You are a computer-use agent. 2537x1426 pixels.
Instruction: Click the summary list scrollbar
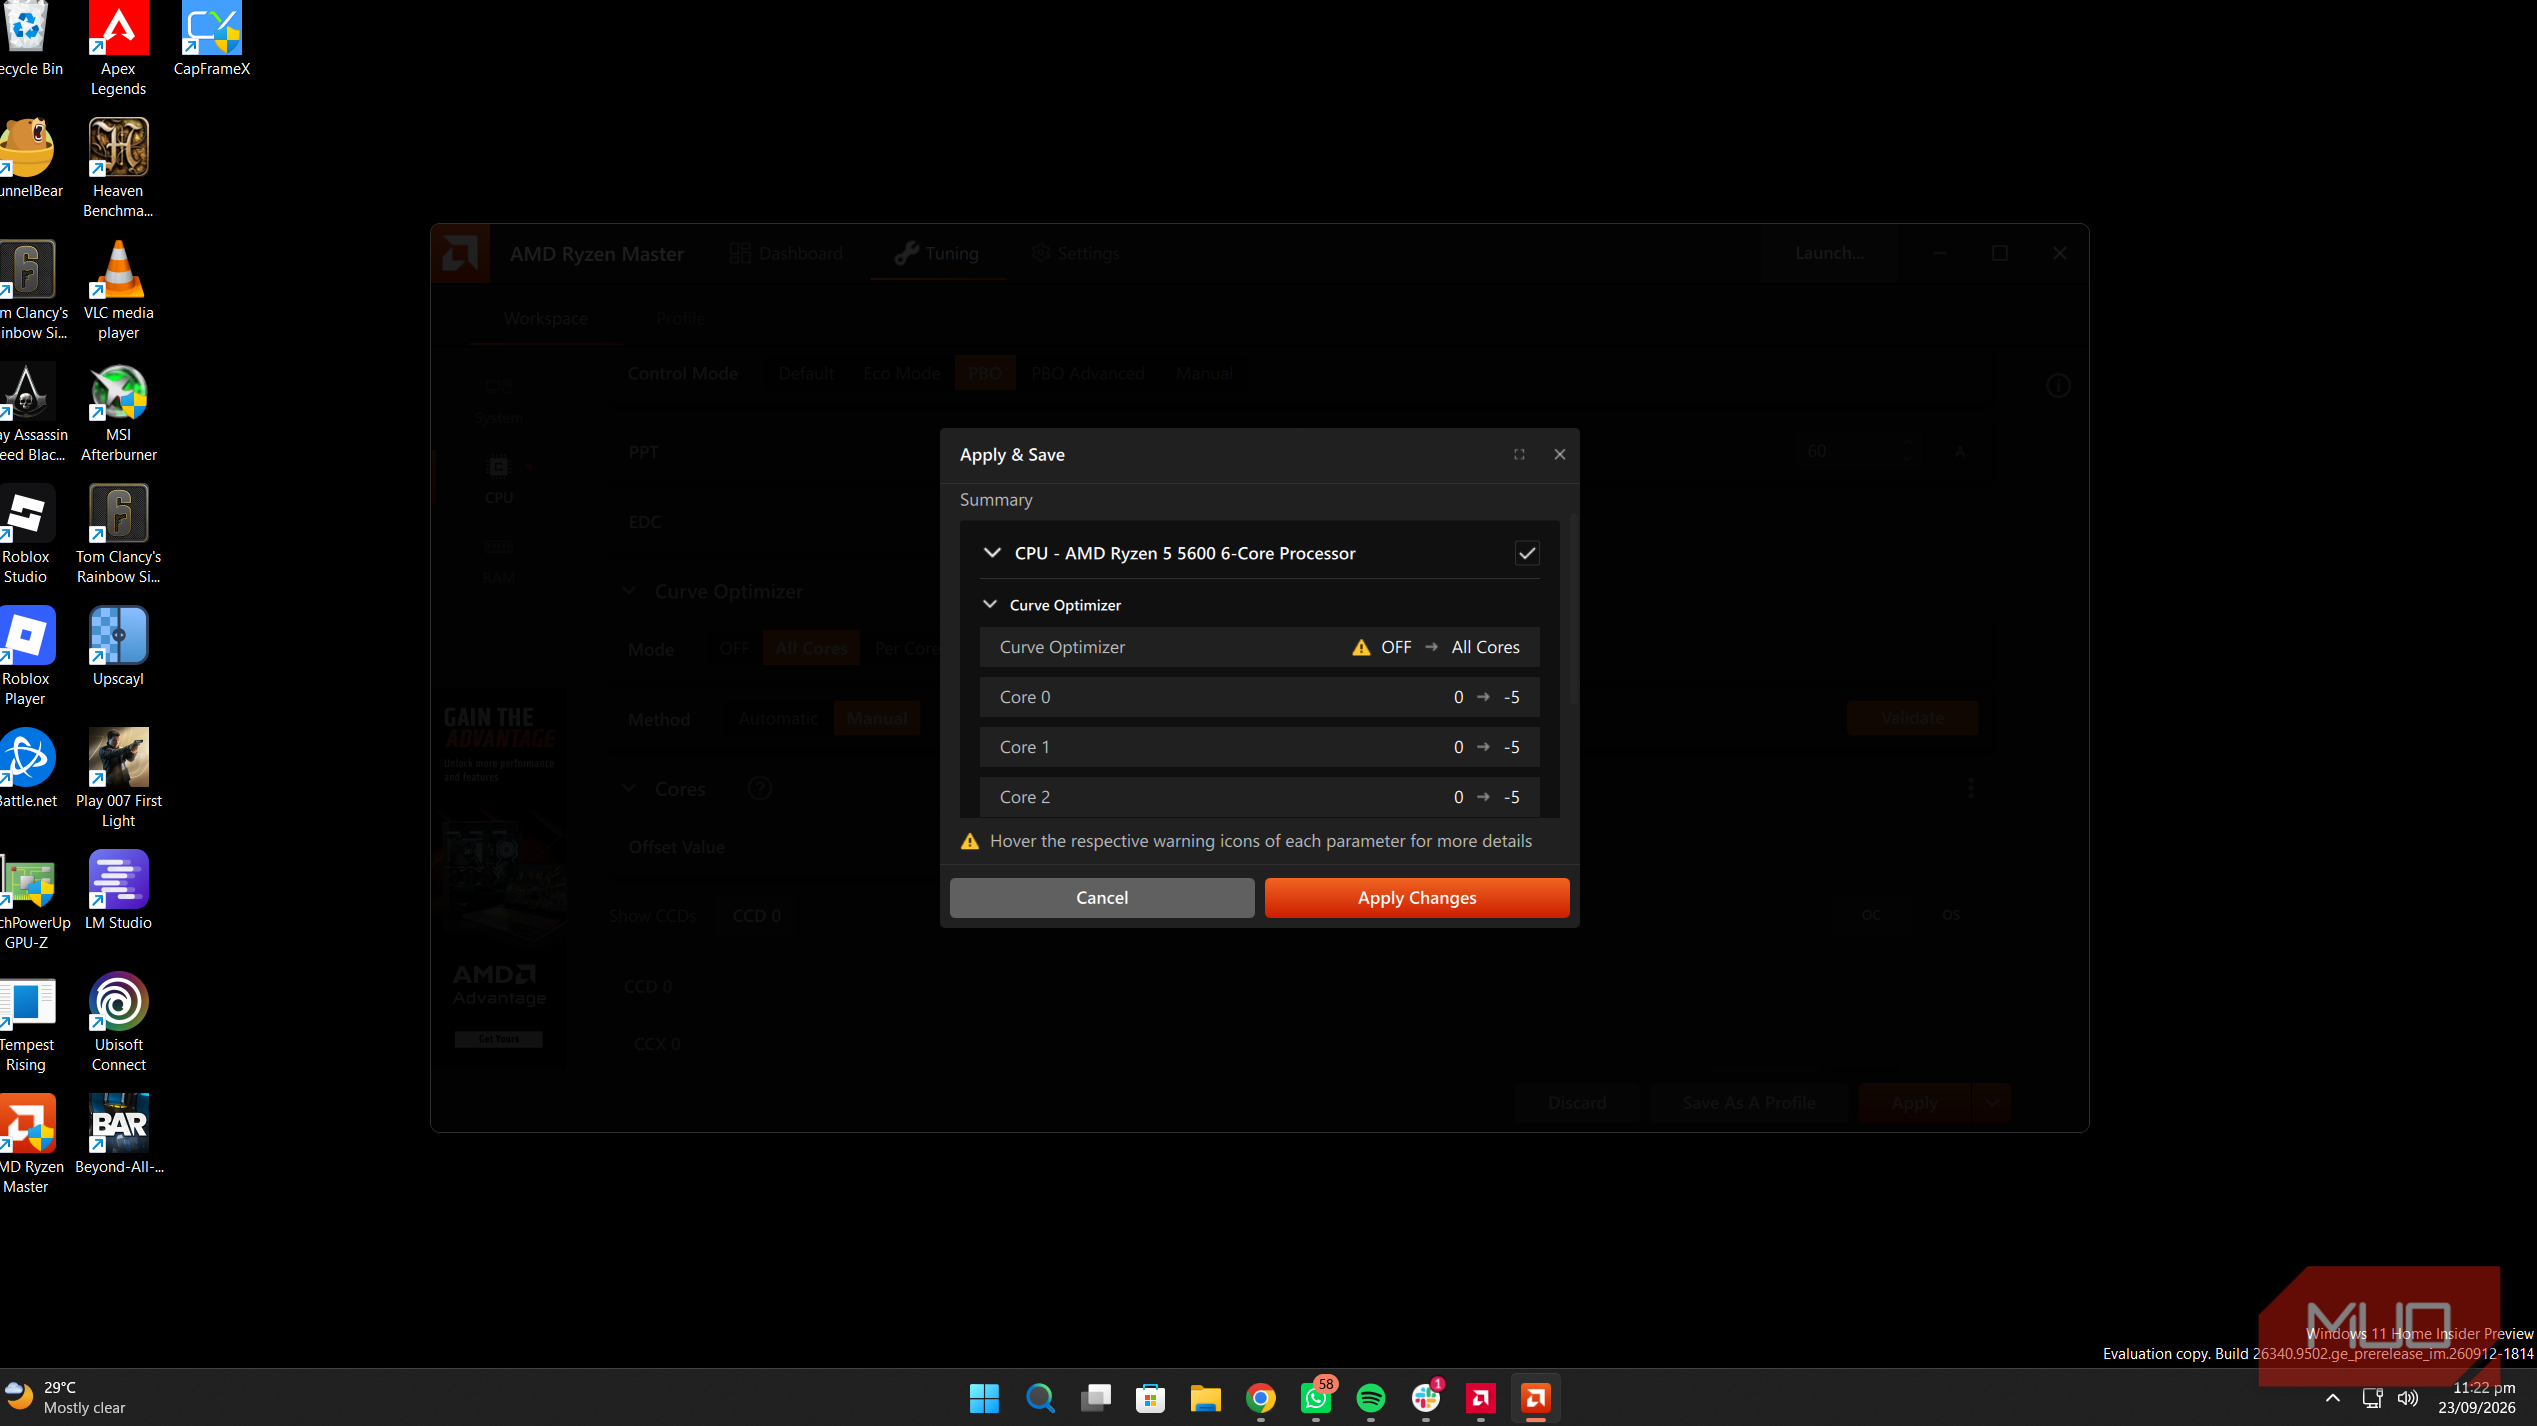(x=1573, y=608)
